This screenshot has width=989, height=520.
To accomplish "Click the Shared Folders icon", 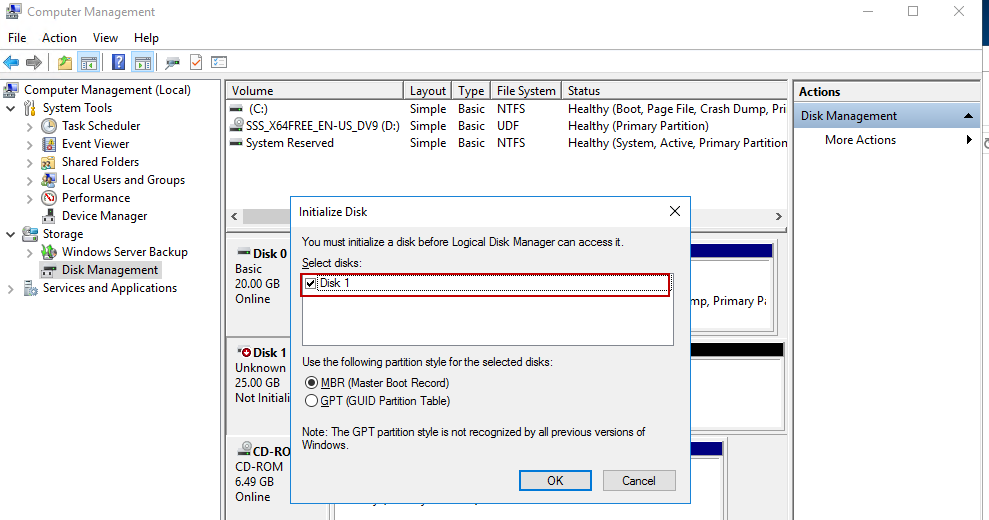I will pos(49,162).
